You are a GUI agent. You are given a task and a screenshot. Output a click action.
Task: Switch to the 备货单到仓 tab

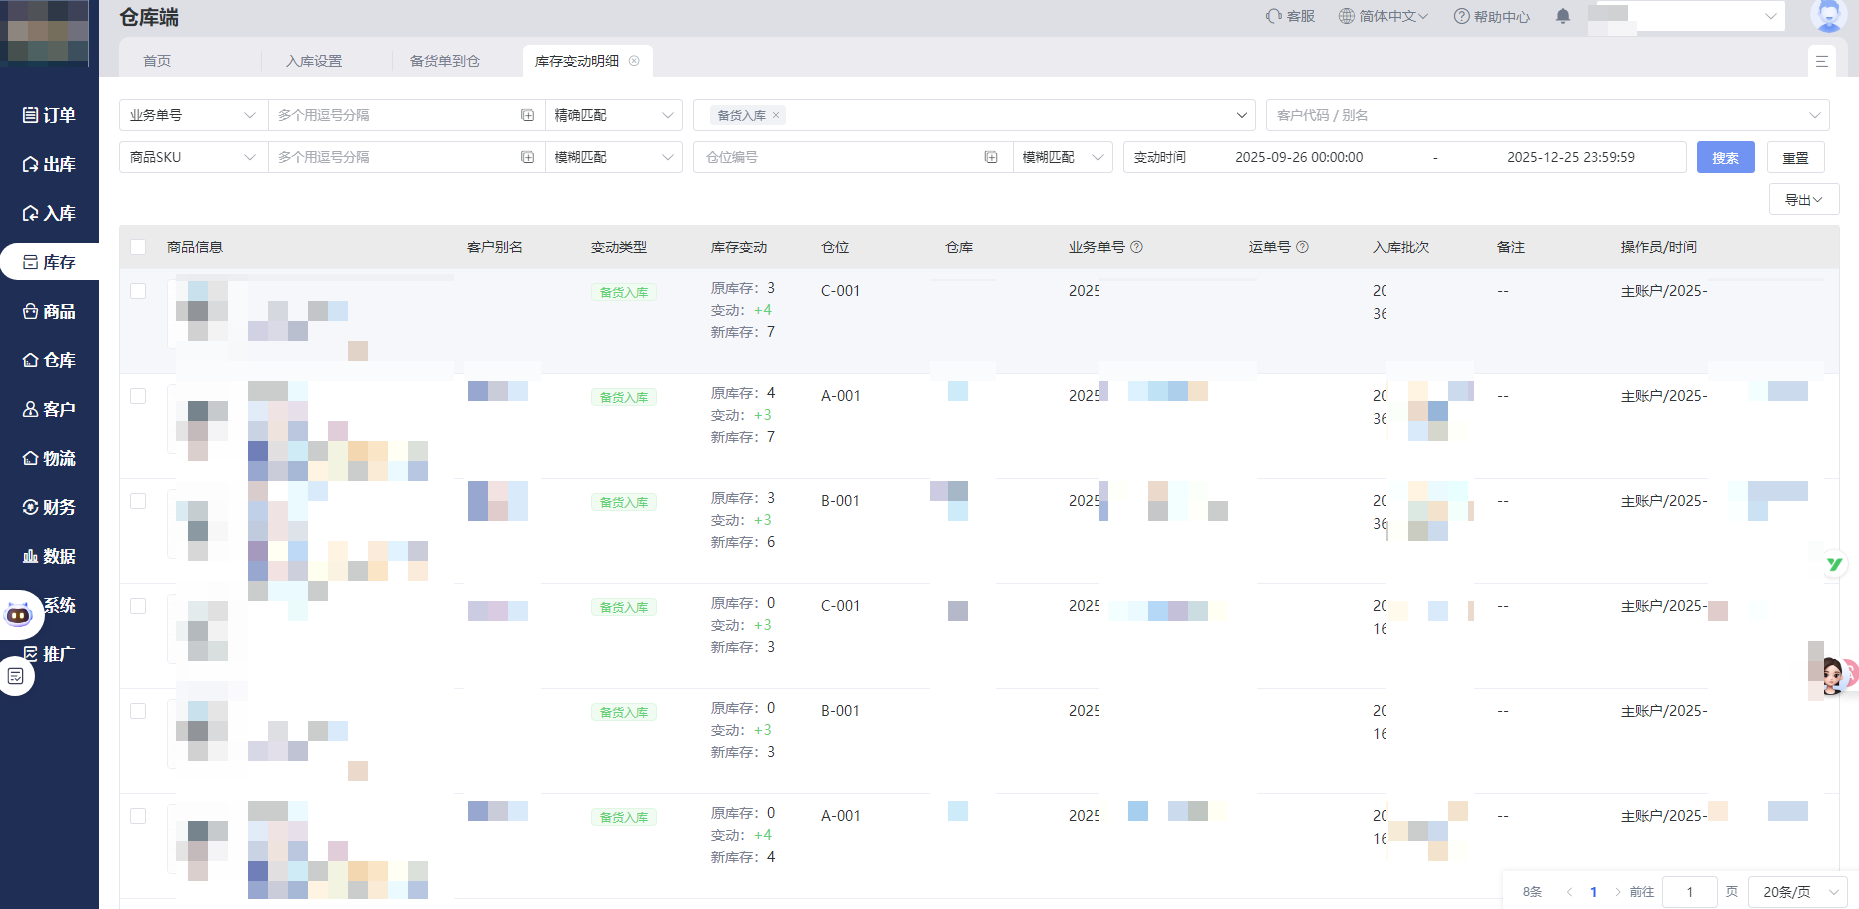click(x=445, y=61)
